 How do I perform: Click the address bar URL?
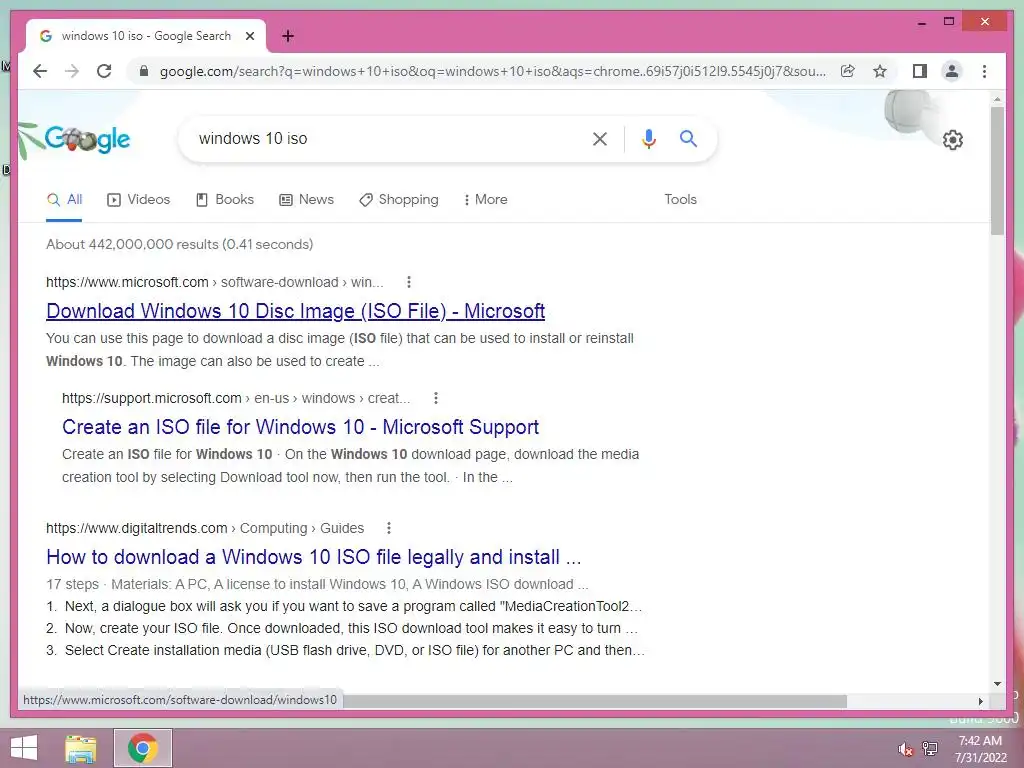(x=492, y=71)
